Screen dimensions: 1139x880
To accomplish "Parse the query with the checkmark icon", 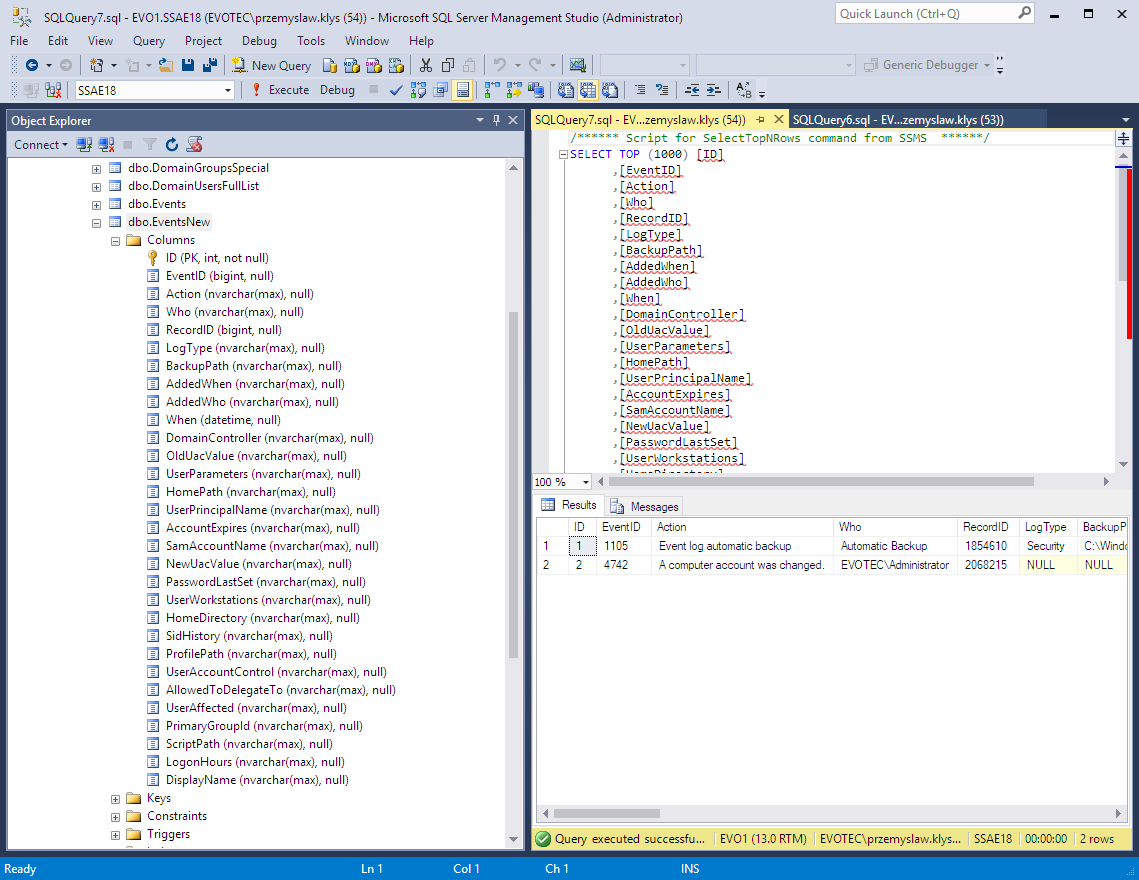I will 394,89.
